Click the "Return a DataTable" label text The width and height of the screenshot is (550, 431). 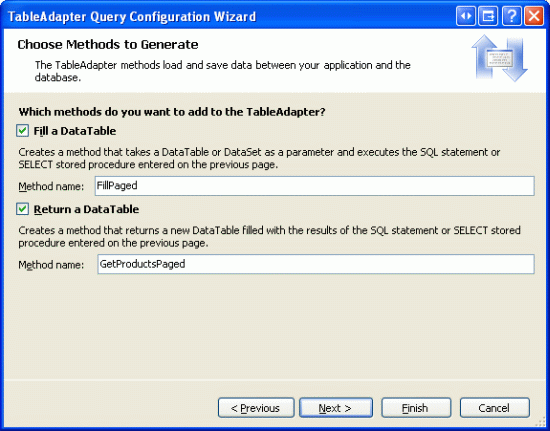click(x=86, y=209)
